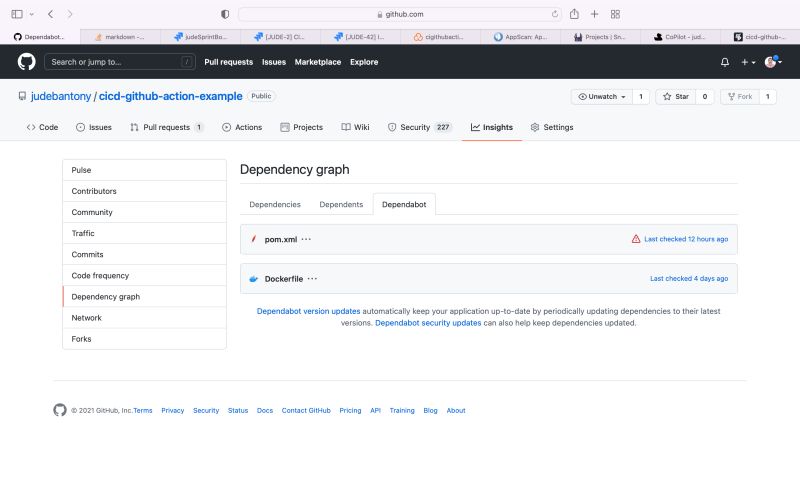
Task: Select Code frequency in sidebar
Action: coord(144,276)
